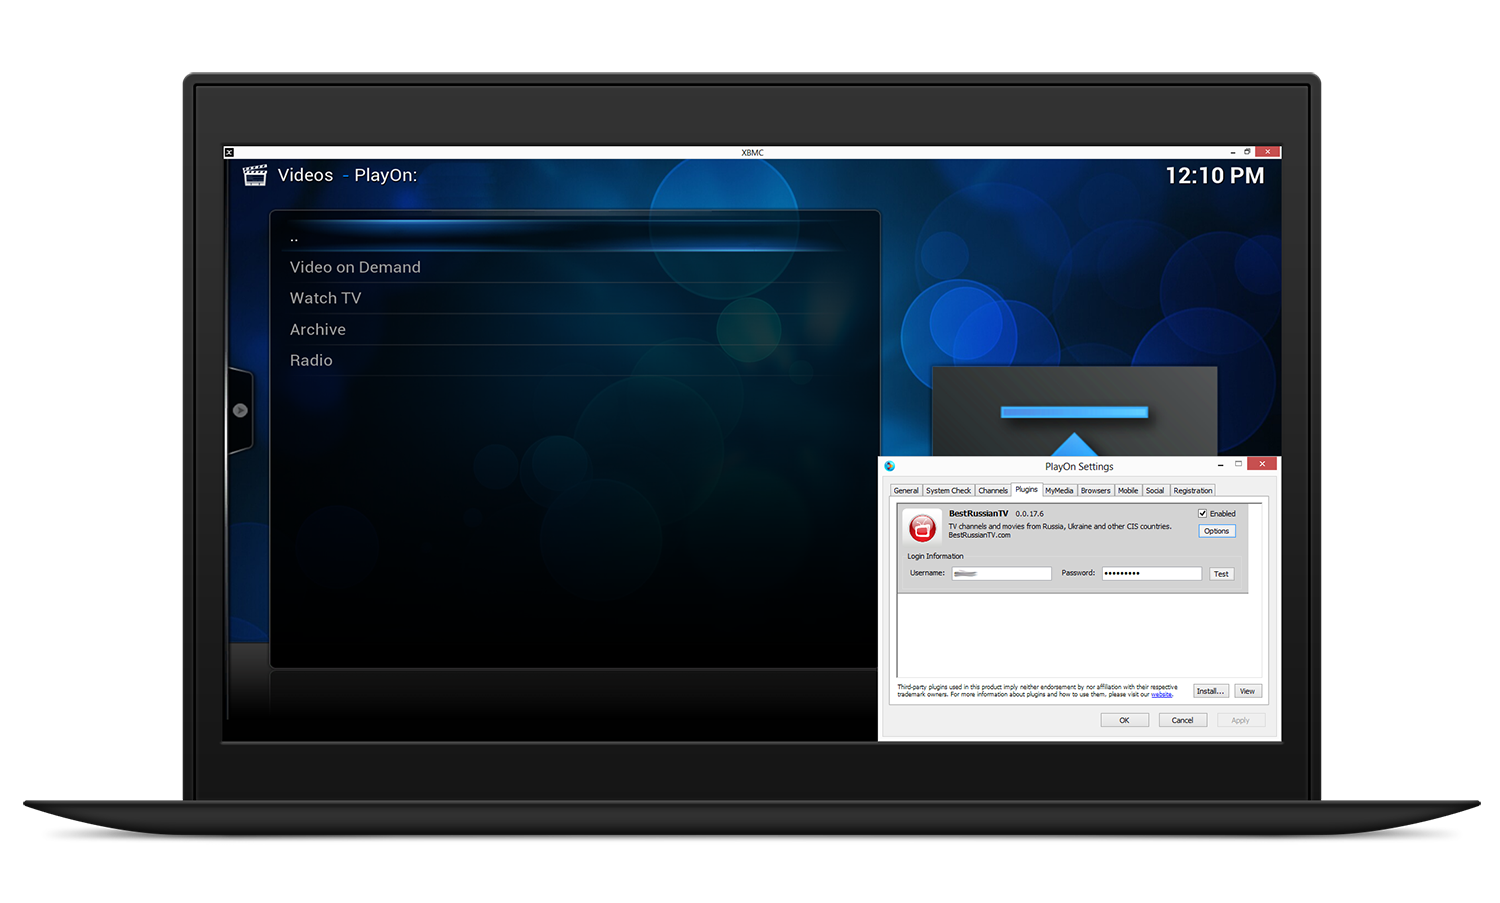The width and height of the screenshot is (1500, 903).
Task: Switch to the Channels tab
Action: click(x=993, y=490)
